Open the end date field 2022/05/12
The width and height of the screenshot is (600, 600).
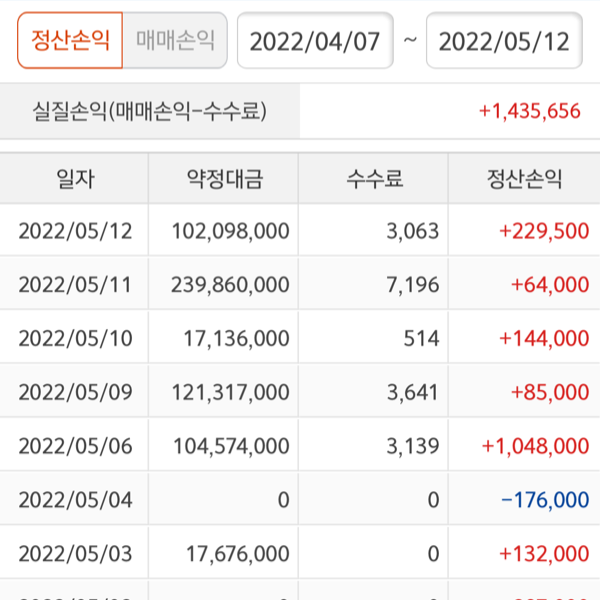(x=504, y=41)
